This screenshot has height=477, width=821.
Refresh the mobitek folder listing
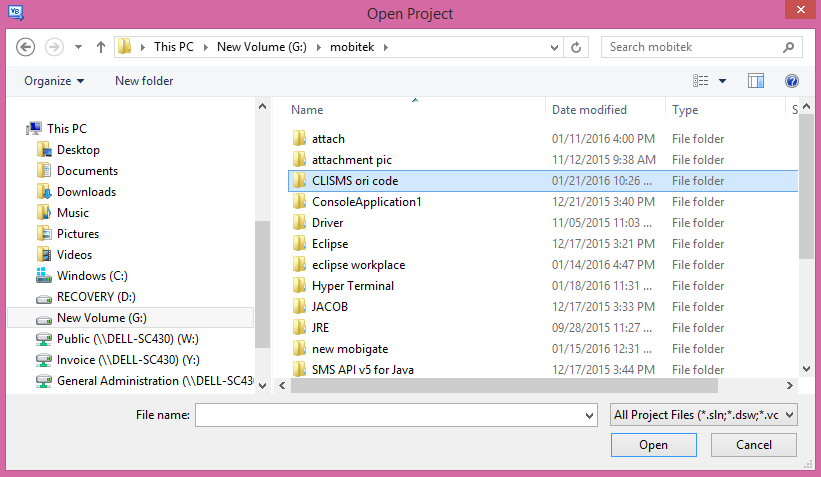coord(576,47)
